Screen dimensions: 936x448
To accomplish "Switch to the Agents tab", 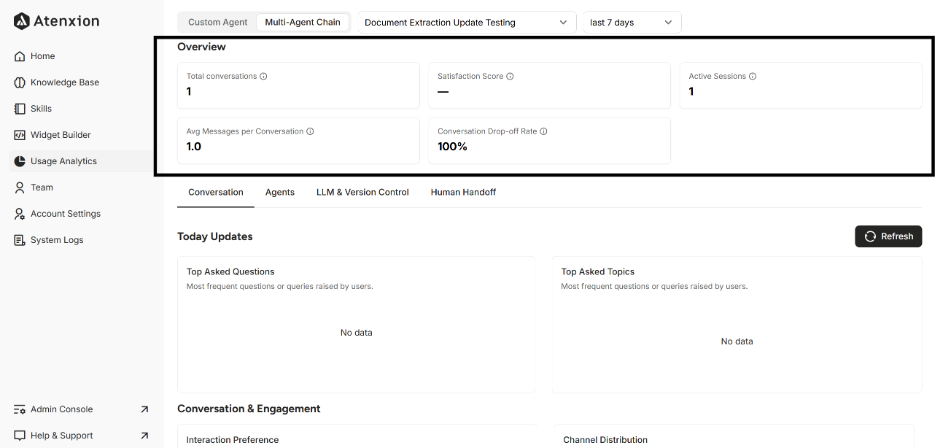I will coord(280,192).
